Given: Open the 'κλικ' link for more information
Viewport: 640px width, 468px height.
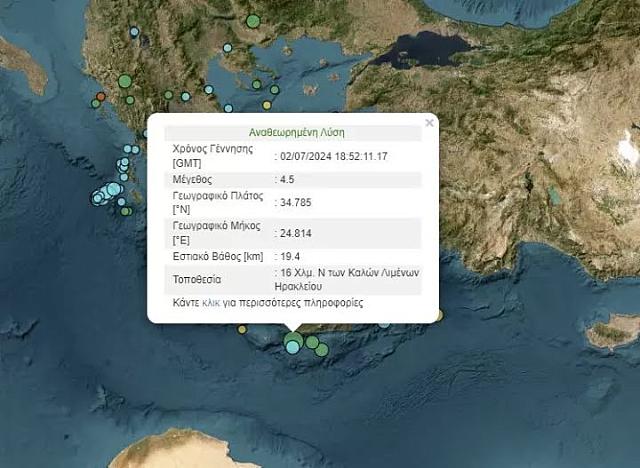Looking at the screenshot, I should [211, 303].
